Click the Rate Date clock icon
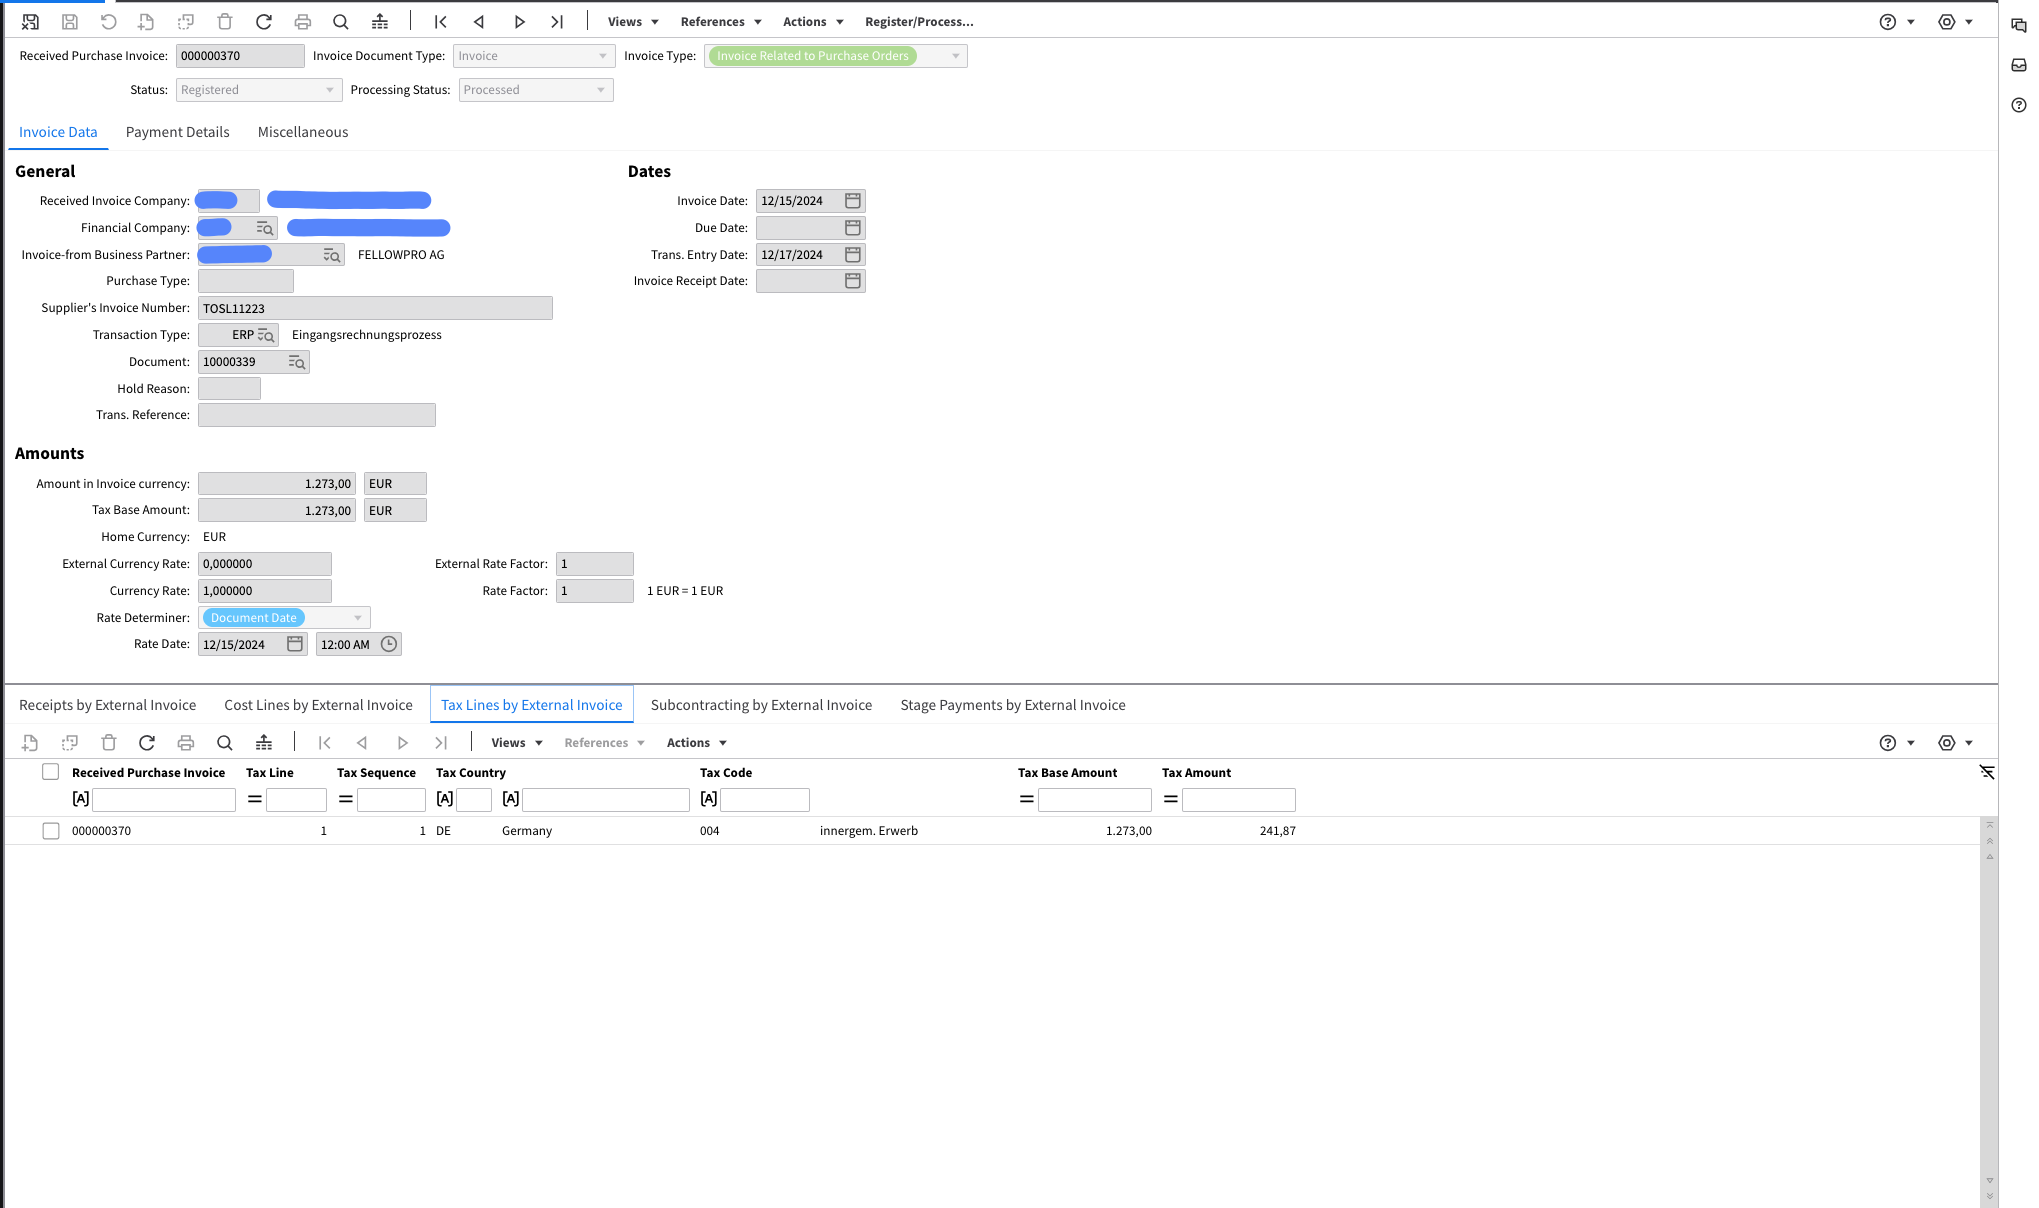This screenshot has height=1208, width=2039. click(x=389, y=644)
